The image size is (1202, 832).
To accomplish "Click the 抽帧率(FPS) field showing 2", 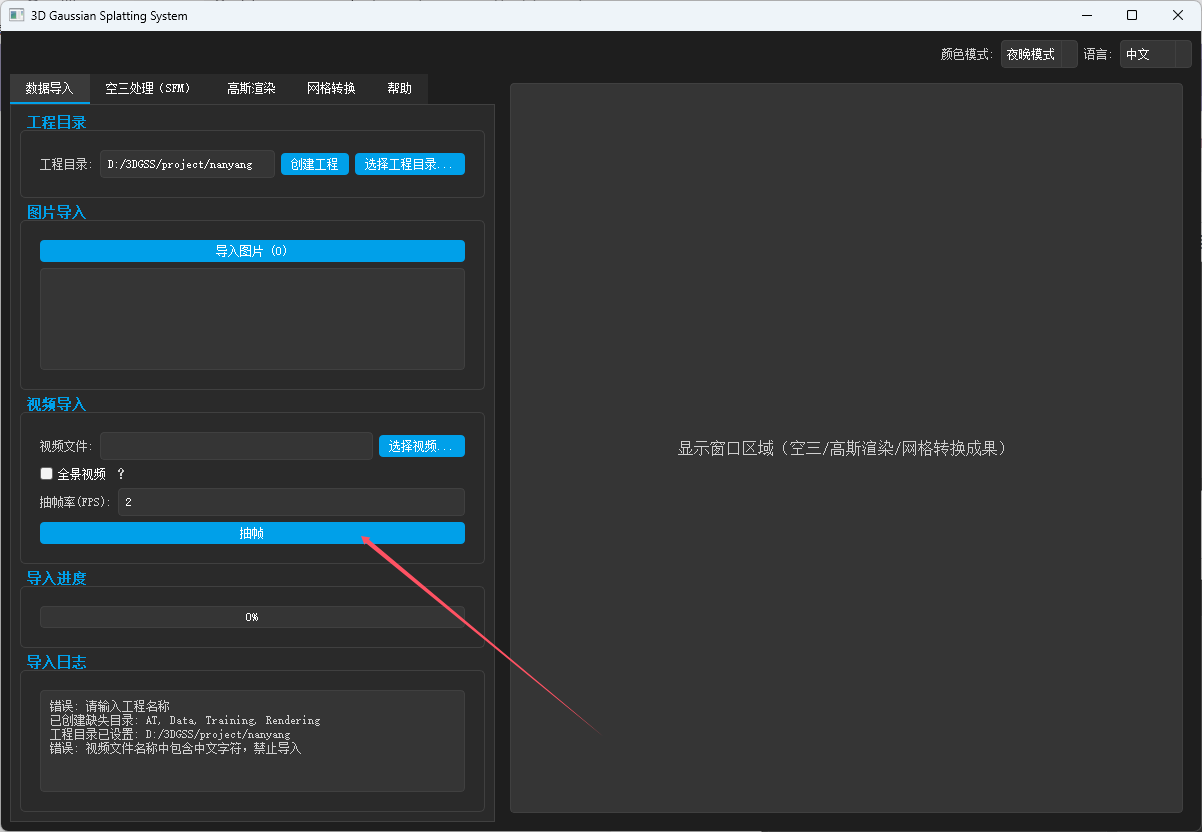I will point(291,502).
